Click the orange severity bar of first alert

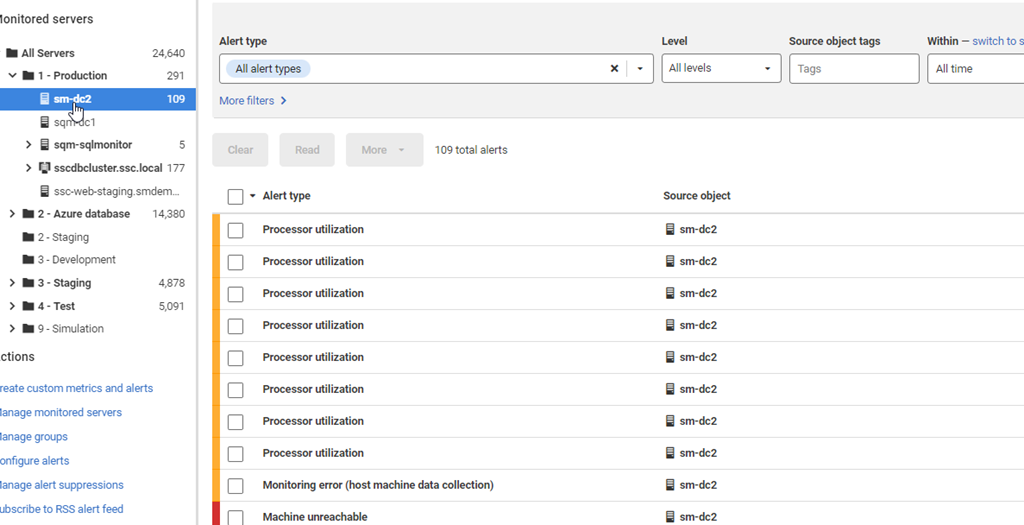pyautogui.click(x=215, y=230)
